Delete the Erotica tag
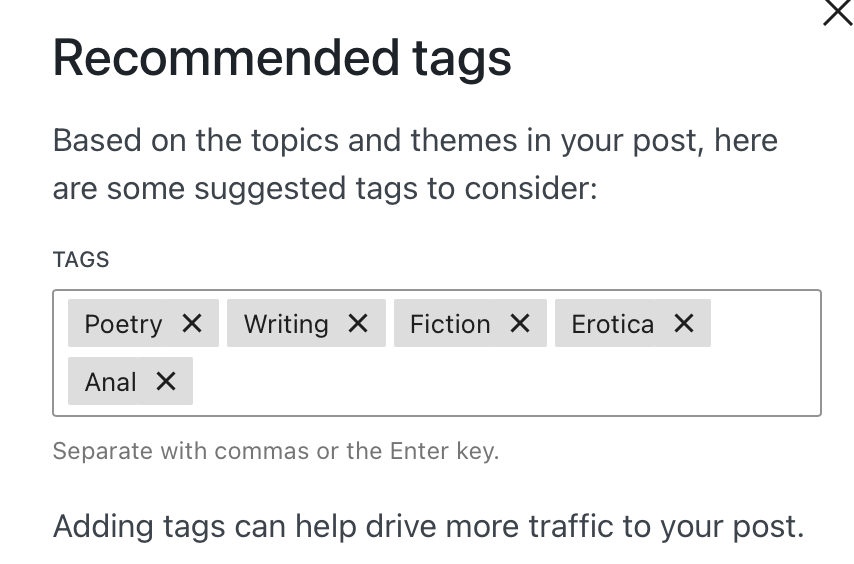Viewport: 854px width, 564px height. (684, 323)
